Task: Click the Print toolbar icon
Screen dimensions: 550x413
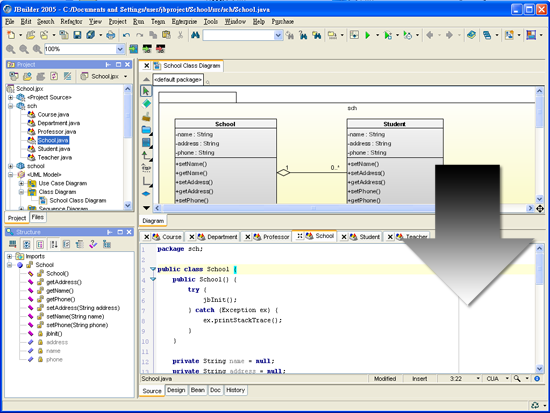Action: tap(110, 35)
